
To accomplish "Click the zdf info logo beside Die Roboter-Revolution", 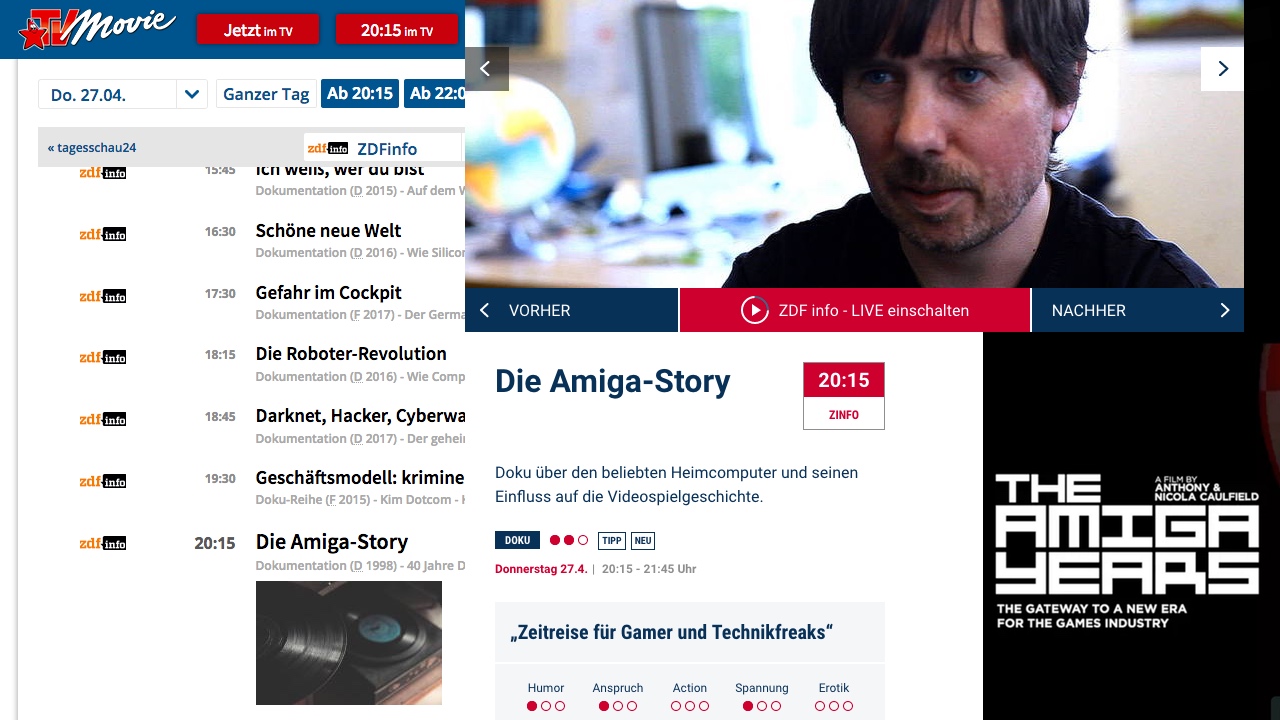I will click(103, 357).
